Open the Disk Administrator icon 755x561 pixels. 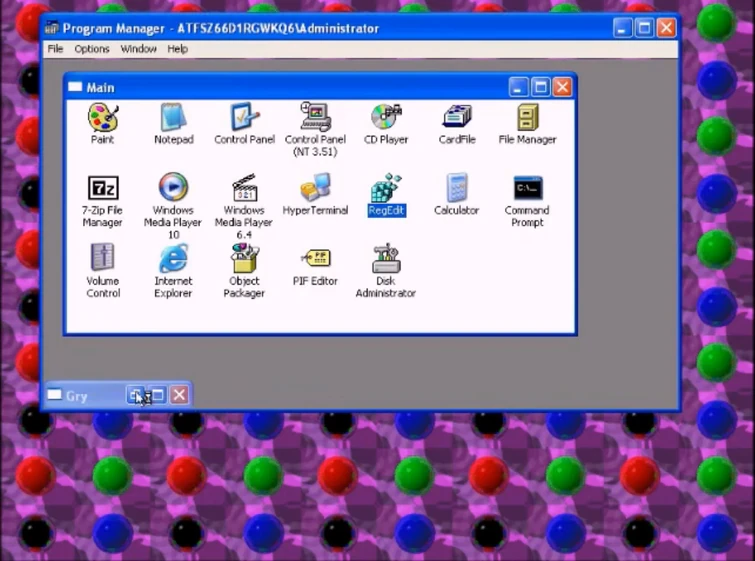point(386,258)
